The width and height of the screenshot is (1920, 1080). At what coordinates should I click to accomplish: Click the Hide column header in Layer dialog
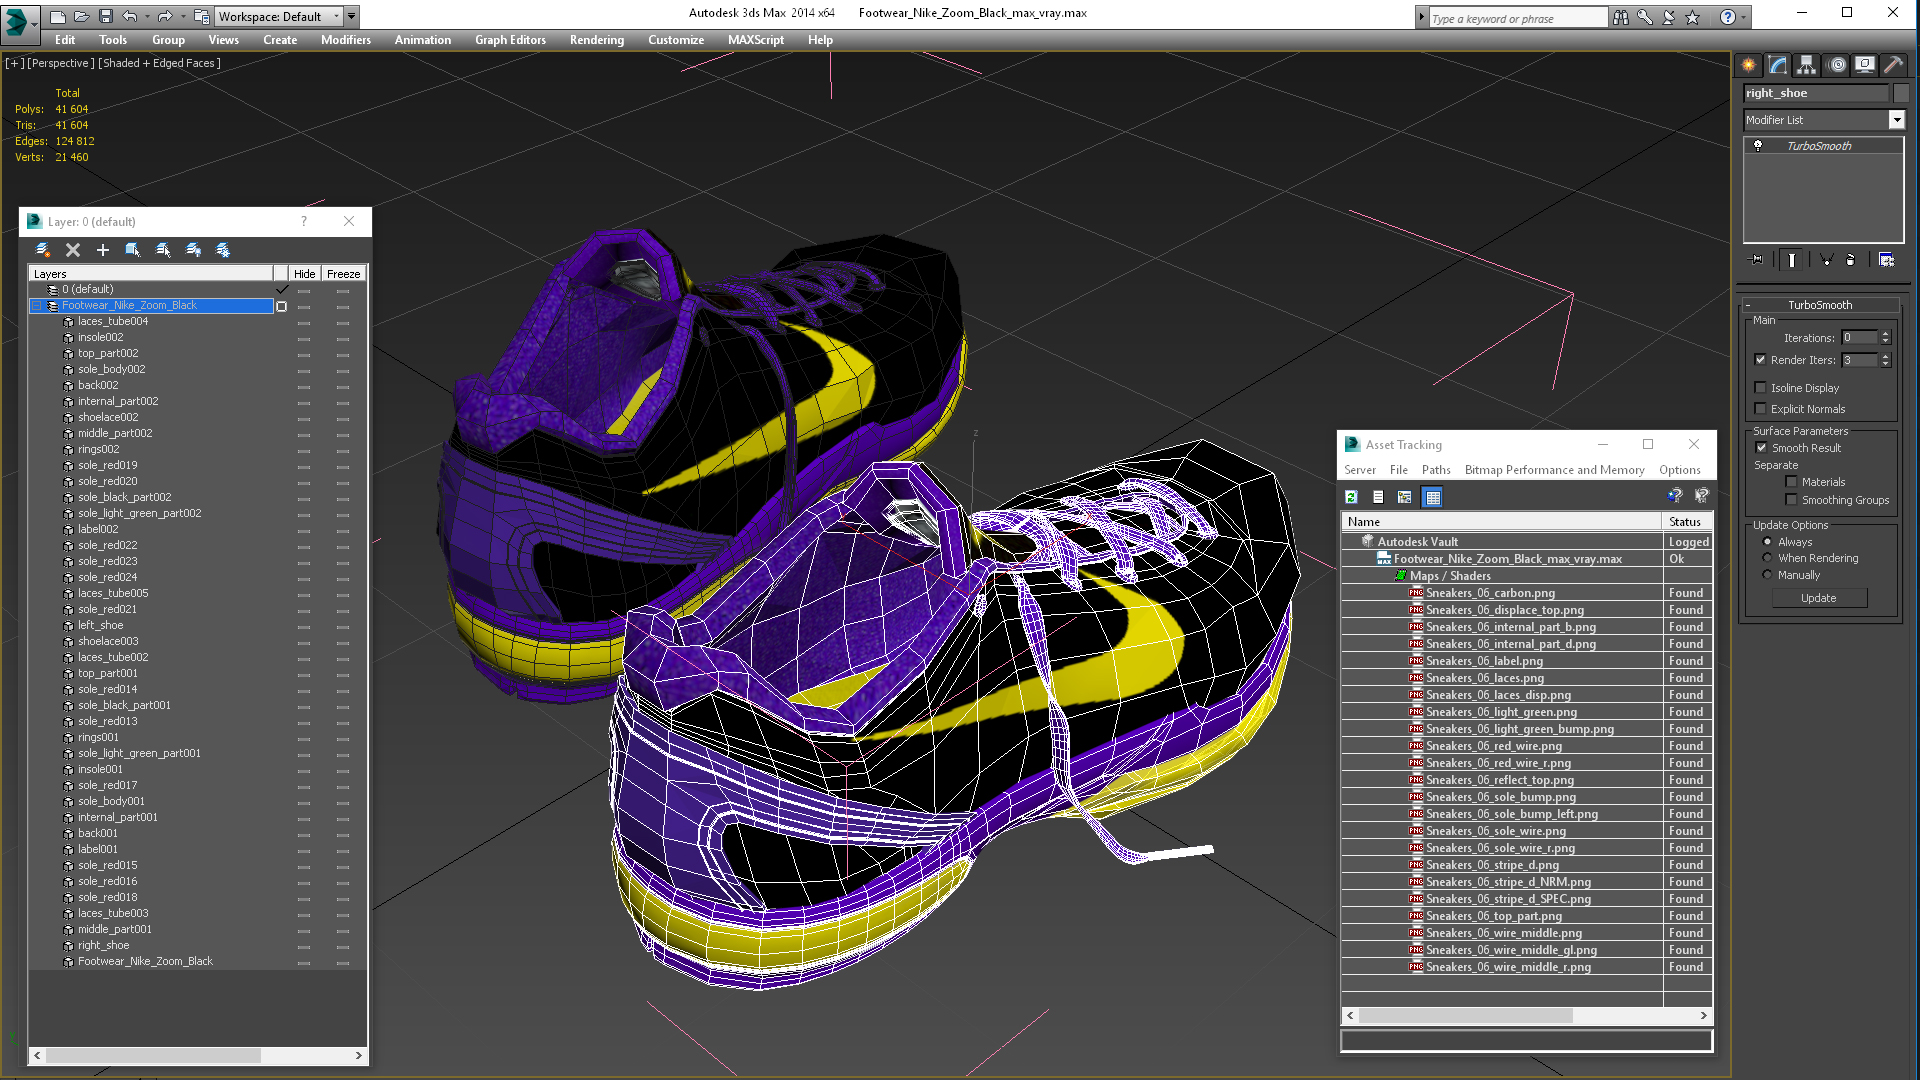(305, 274)
